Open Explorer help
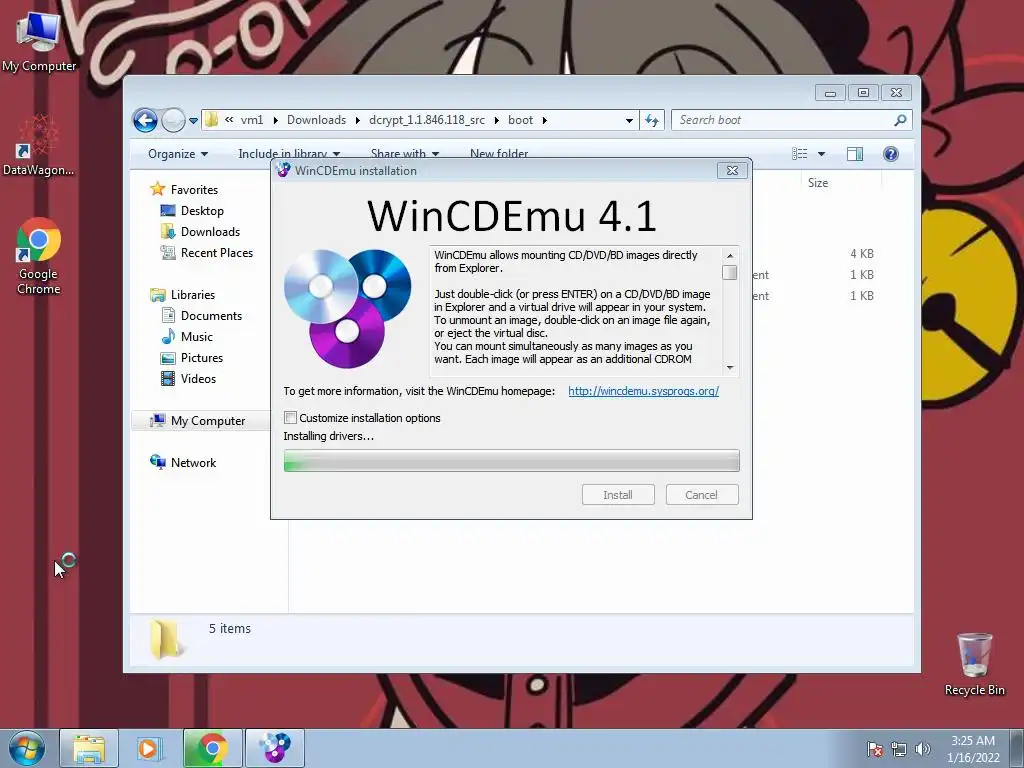Image resolution: width=1024 pixels, height=768 pixels. click(891, 154)
